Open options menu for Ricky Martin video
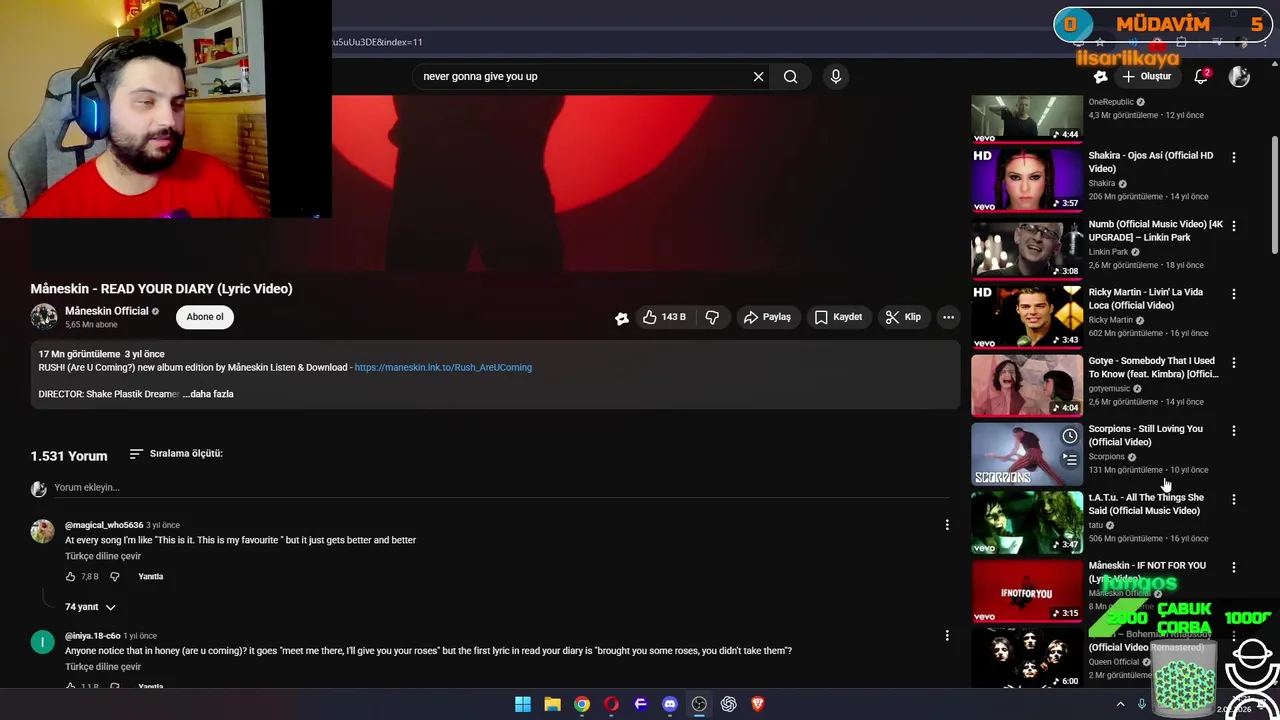 1233,294
